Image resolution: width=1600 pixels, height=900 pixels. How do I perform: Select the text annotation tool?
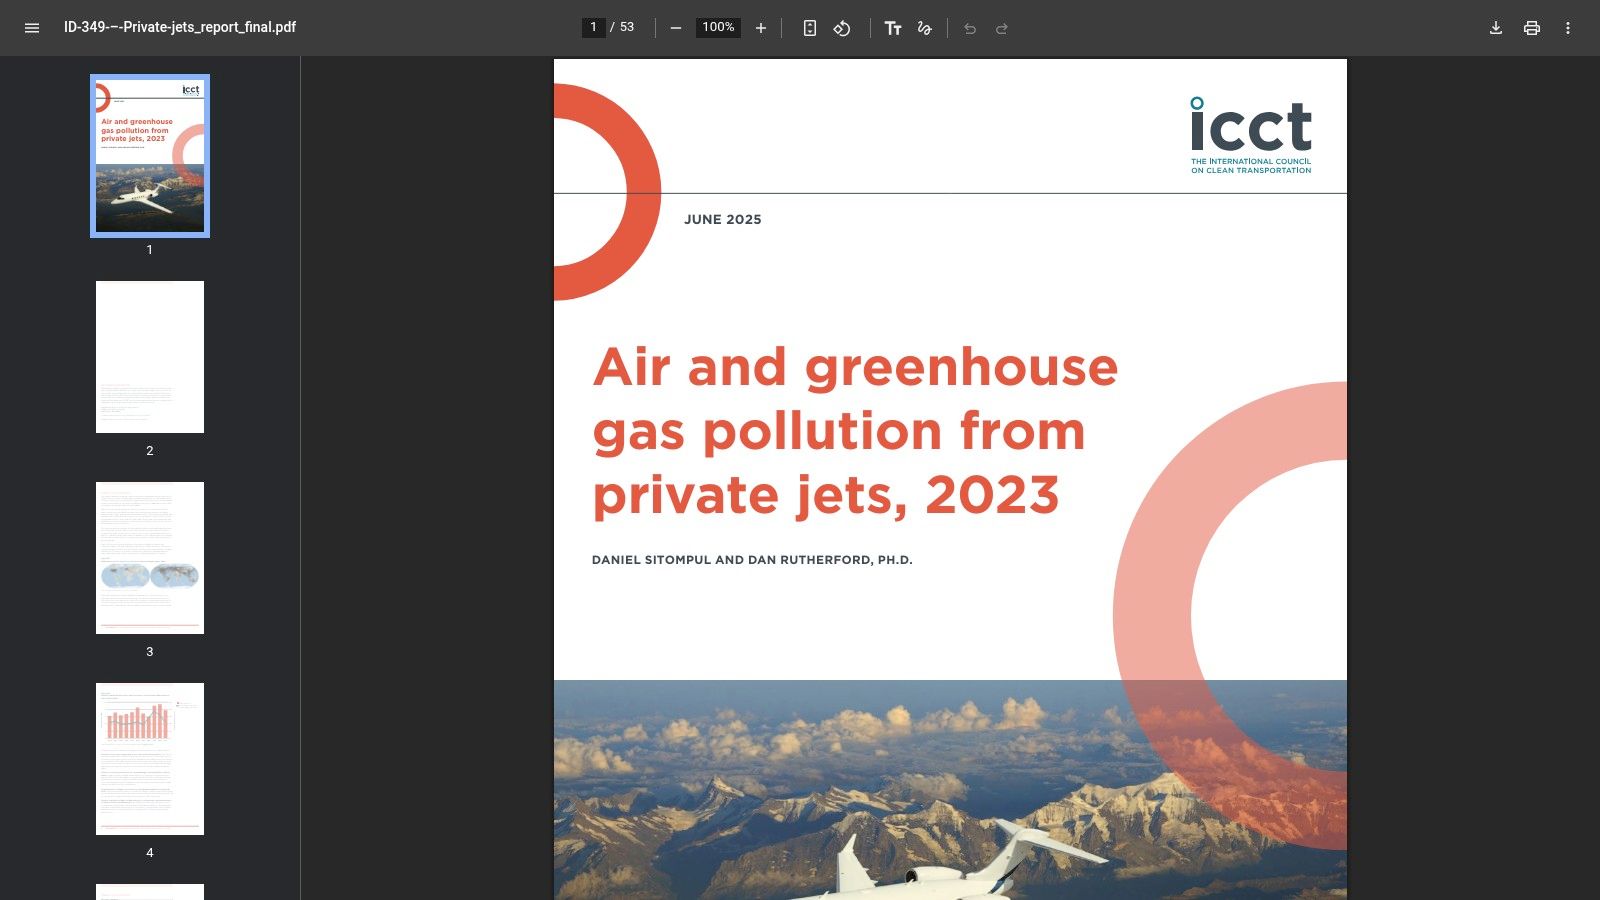pyautogui.click(x=893, y=28)
